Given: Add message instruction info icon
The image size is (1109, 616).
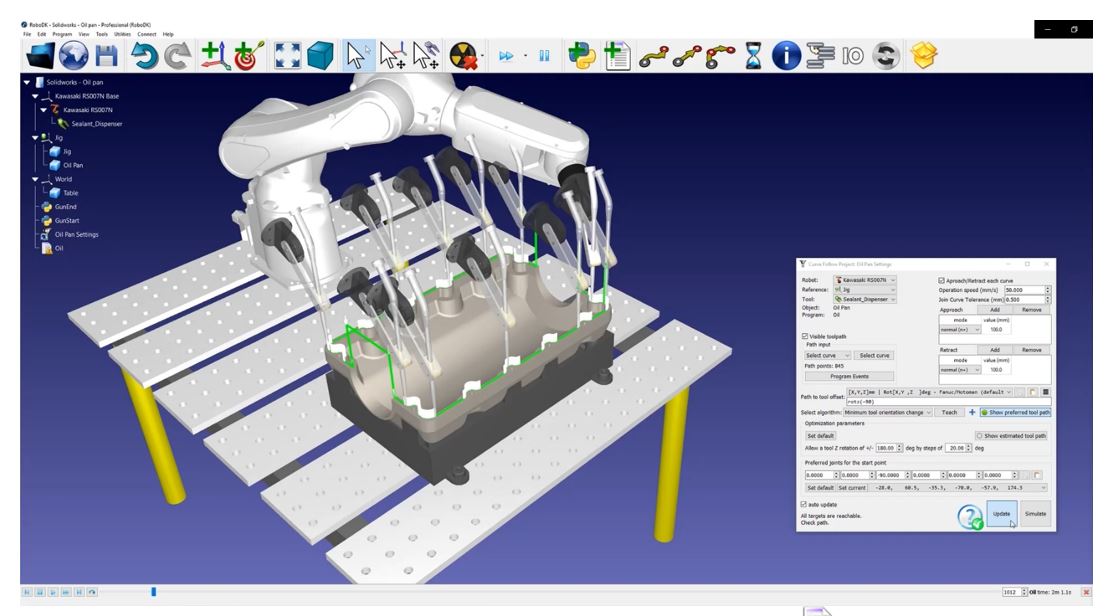Looking at the screenshot, I should click(786, 55).
